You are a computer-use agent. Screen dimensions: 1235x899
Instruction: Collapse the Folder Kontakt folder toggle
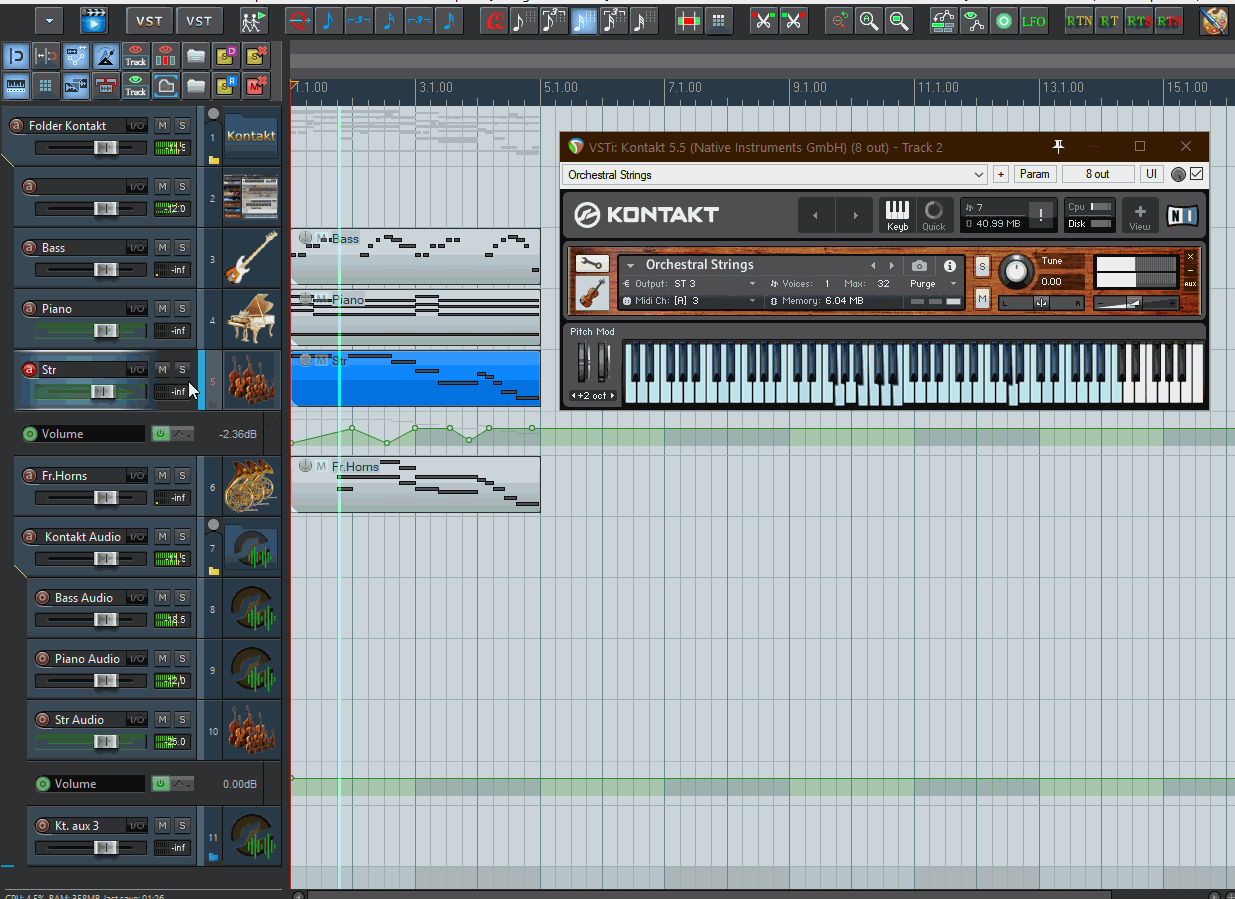tap(213, 114)
